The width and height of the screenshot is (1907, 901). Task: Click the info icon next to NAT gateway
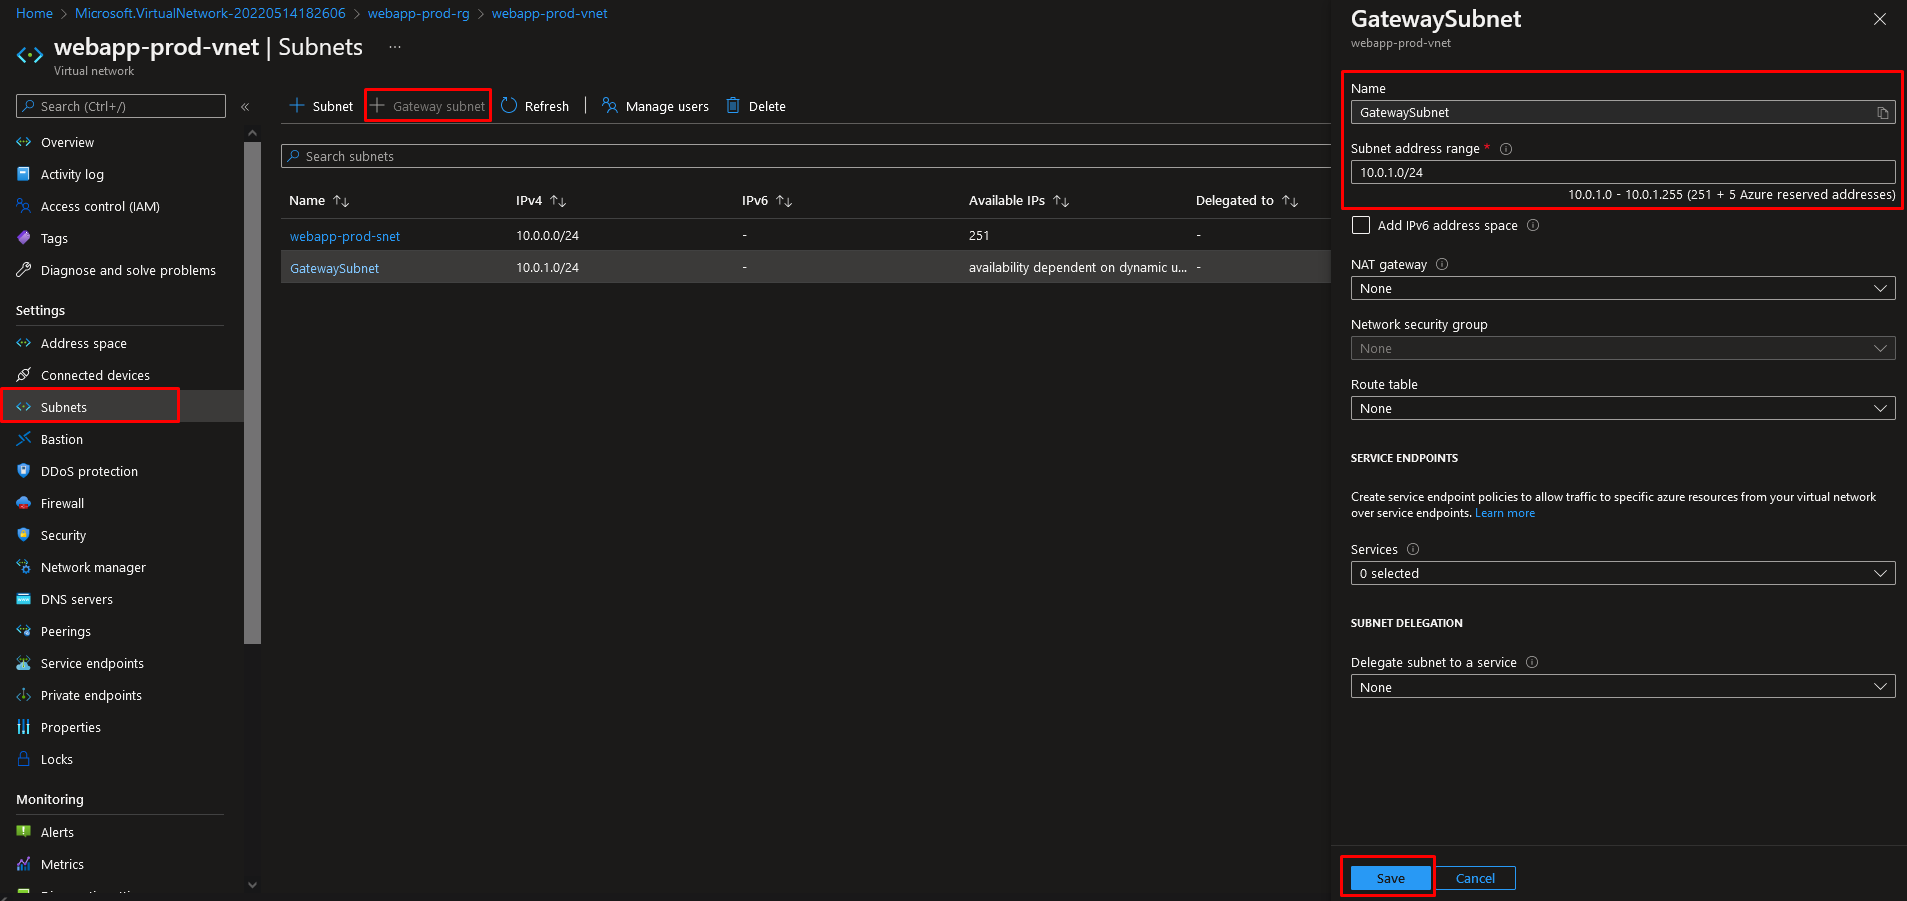tap(1442, 265)
